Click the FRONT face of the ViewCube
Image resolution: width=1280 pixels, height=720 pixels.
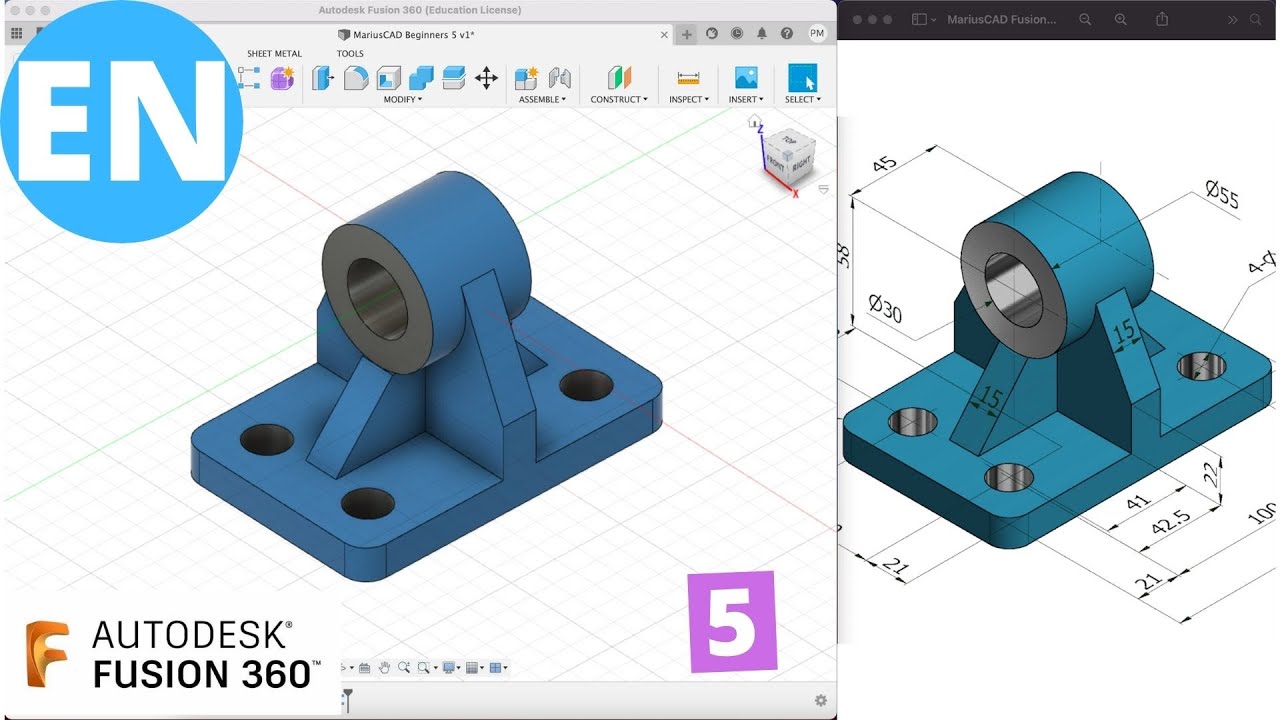pyautogui.click(x=776, y=161)
